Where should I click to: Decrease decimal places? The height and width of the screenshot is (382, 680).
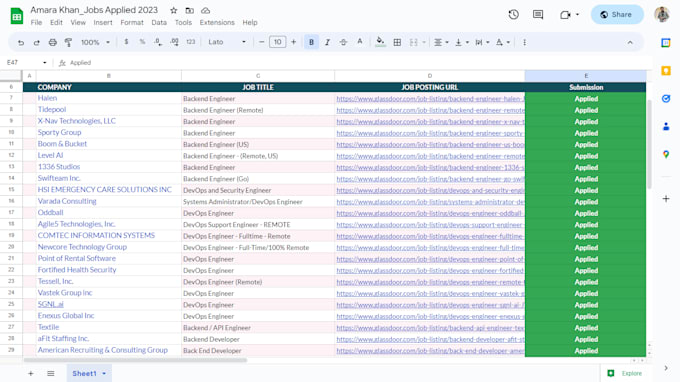(x=158, y=42)
